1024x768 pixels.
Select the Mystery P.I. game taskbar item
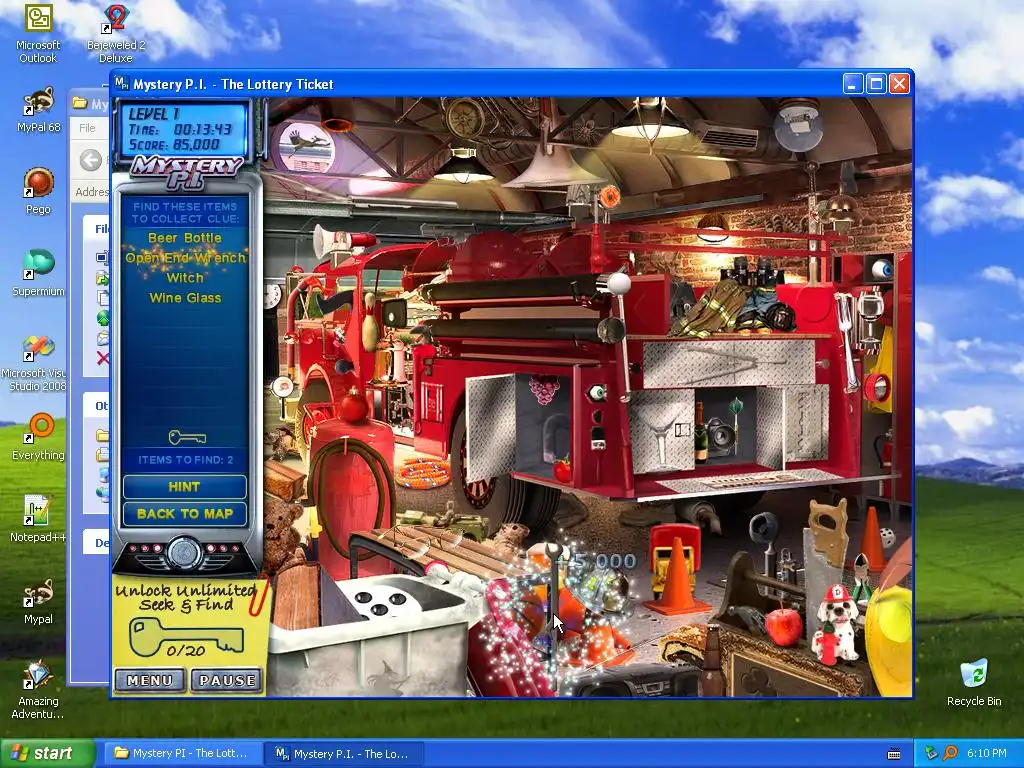[343, 754]
